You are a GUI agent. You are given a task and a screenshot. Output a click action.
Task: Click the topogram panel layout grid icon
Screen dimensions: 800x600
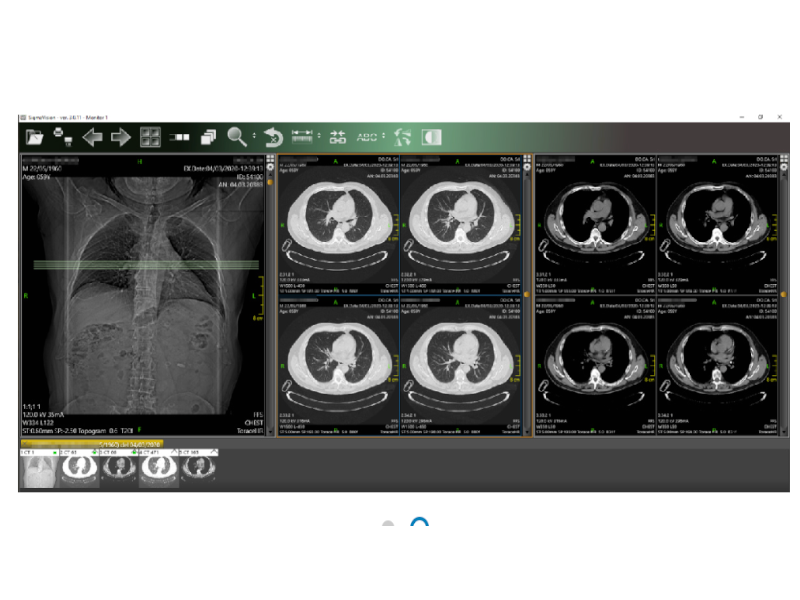(x=270, y=159)
